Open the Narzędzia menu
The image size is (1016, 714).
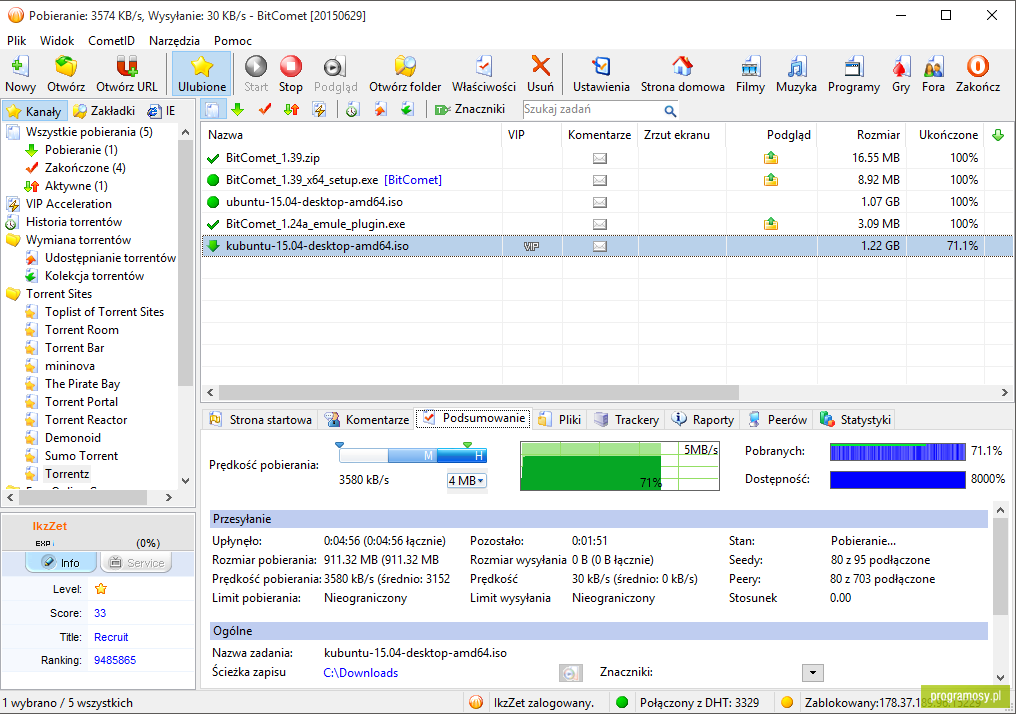pos(174,41)
